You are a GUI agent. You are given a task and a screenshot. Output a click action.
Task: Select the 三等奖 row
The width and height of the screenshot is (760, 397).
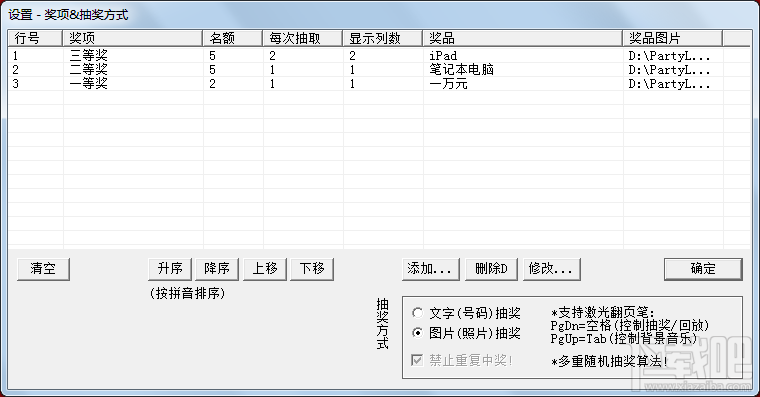pos(379,56)
